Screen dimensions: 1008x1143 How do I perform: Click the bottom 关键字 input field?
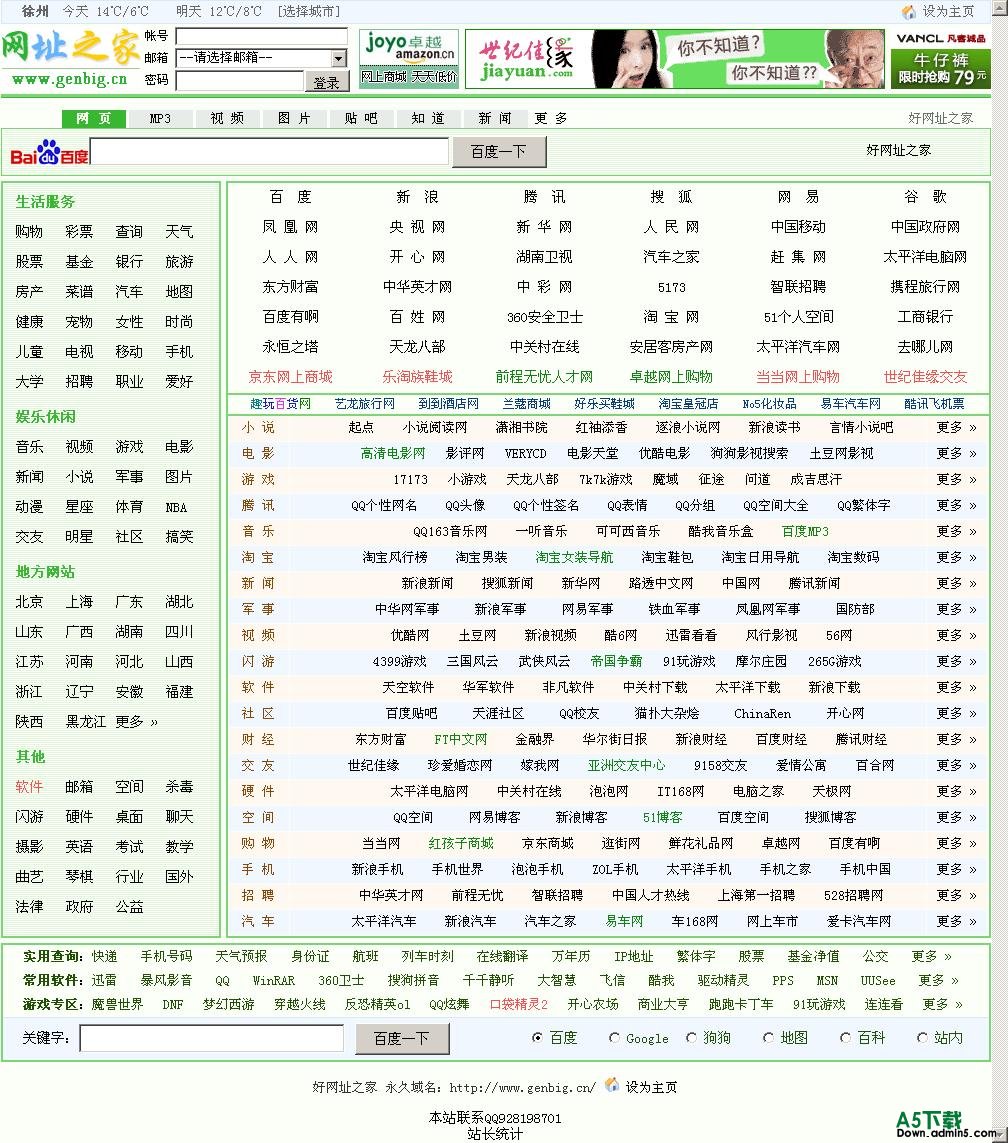[211, 1038]
